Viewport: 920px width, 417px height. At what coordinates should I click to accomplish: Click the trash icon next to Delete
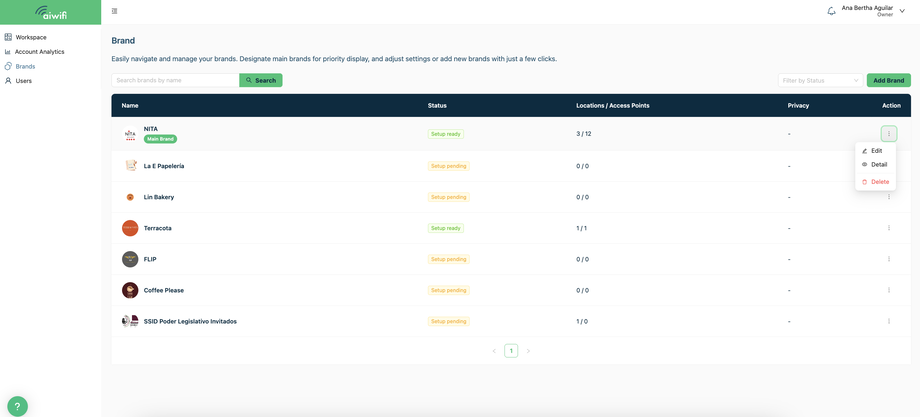click(x=864, y=182)
